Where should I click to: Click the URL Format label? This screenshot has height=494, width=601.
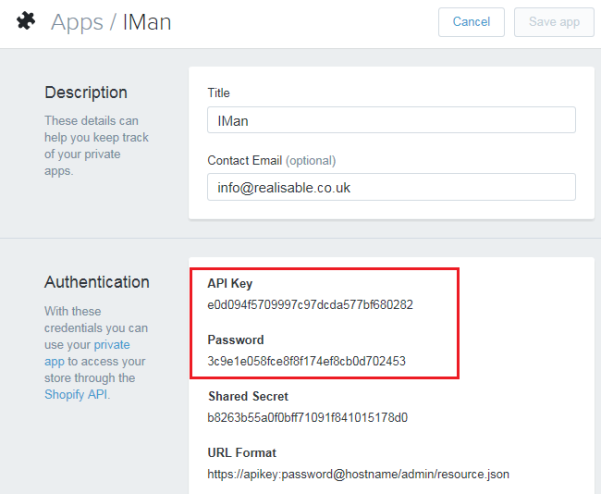[242, 453]
